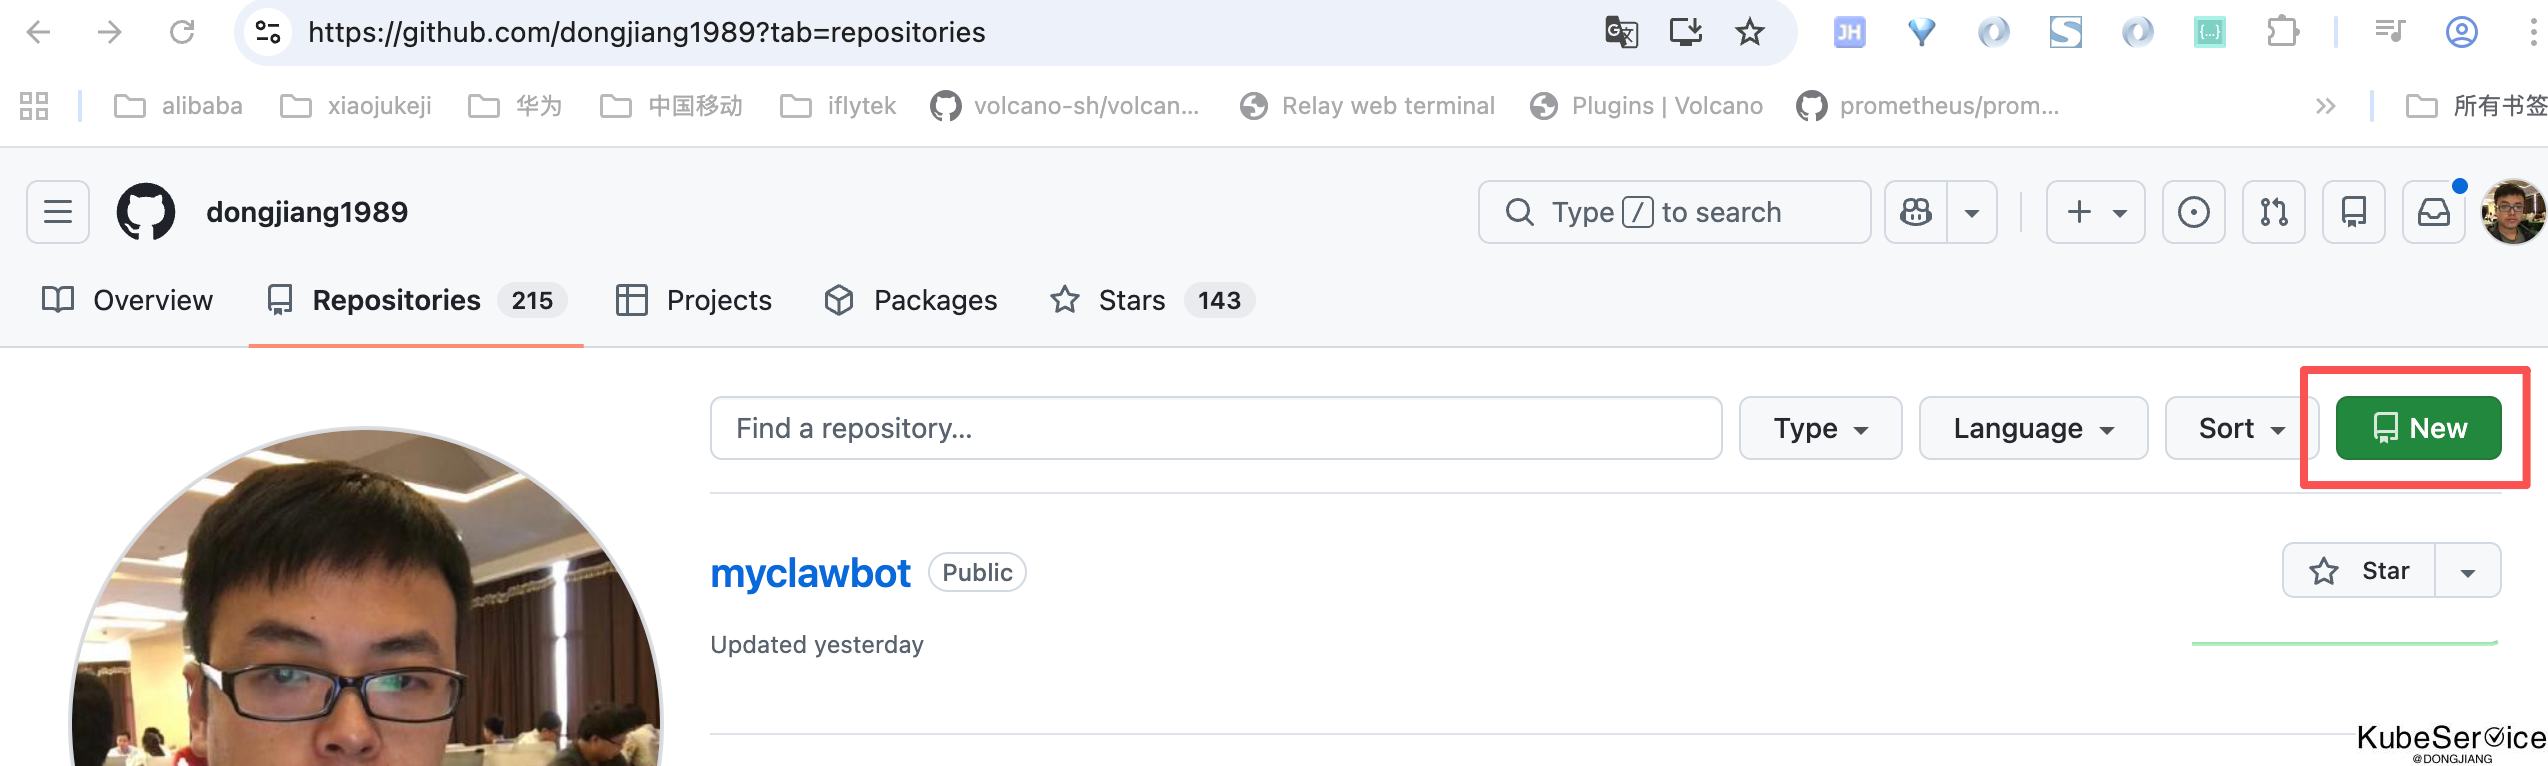Expand the Type filter dropdown
This screenshot has width=2548, height=766.
(1820, 428)
